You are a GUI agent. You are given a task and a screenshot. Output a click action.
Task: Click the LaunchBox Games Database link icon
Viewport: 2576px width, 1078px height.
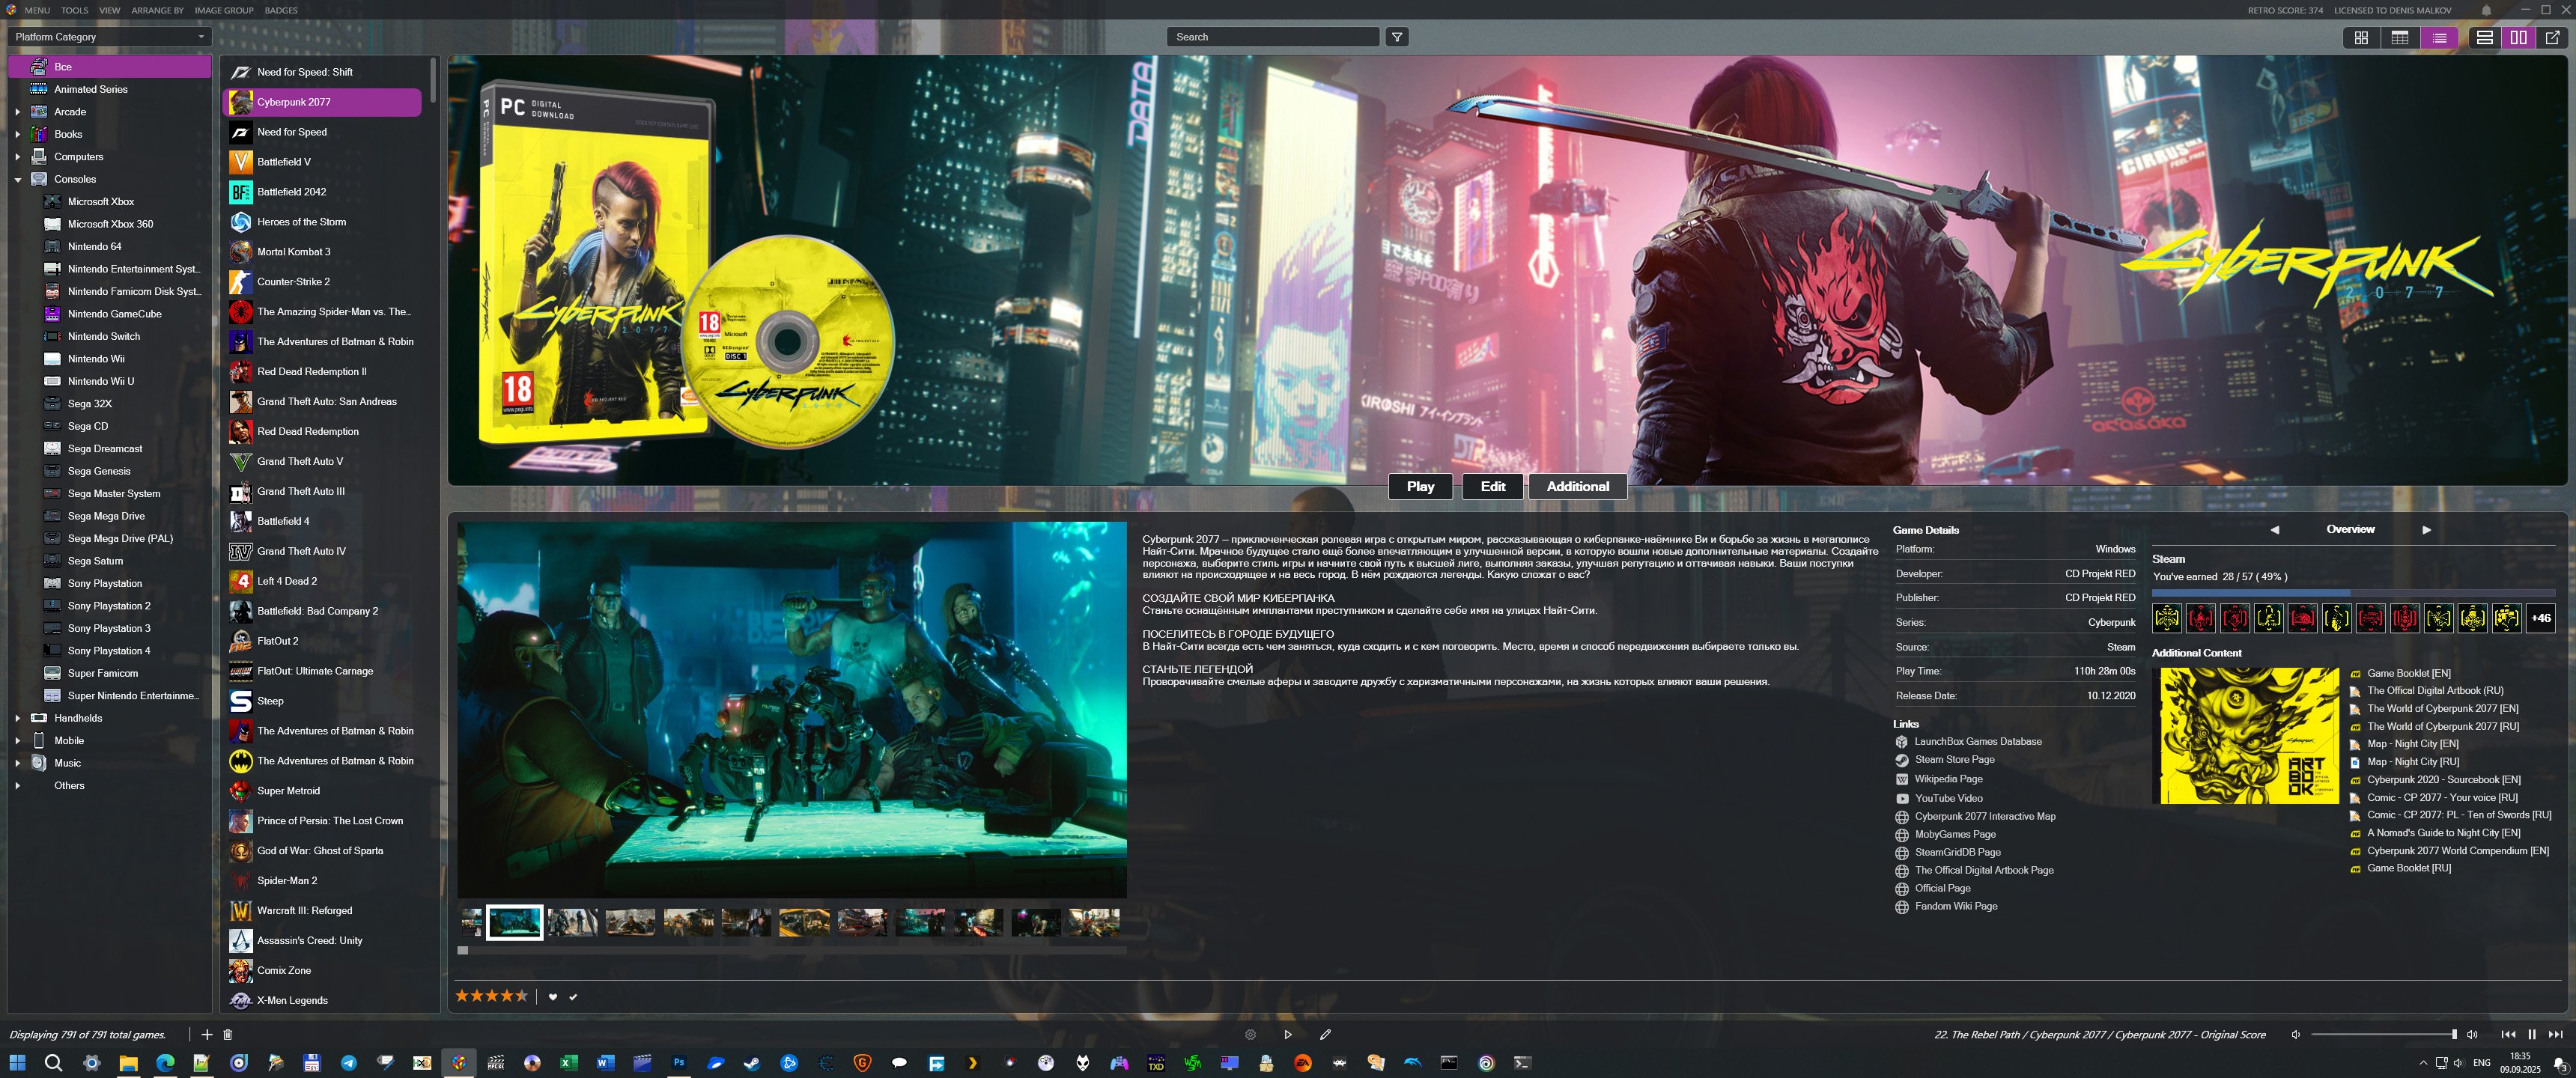[1901, 742]
